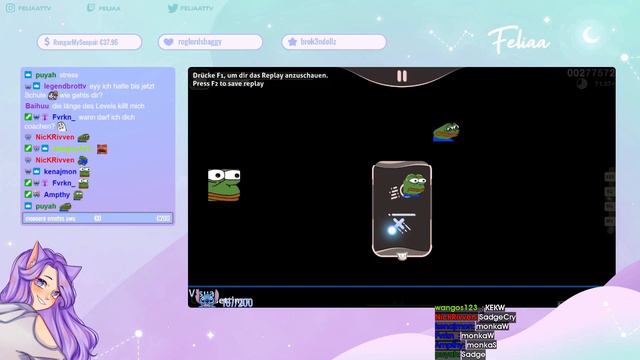Click the brok3ndollz subscriber pill
This screenshot has height=360, width=640.
coord(334,42)
